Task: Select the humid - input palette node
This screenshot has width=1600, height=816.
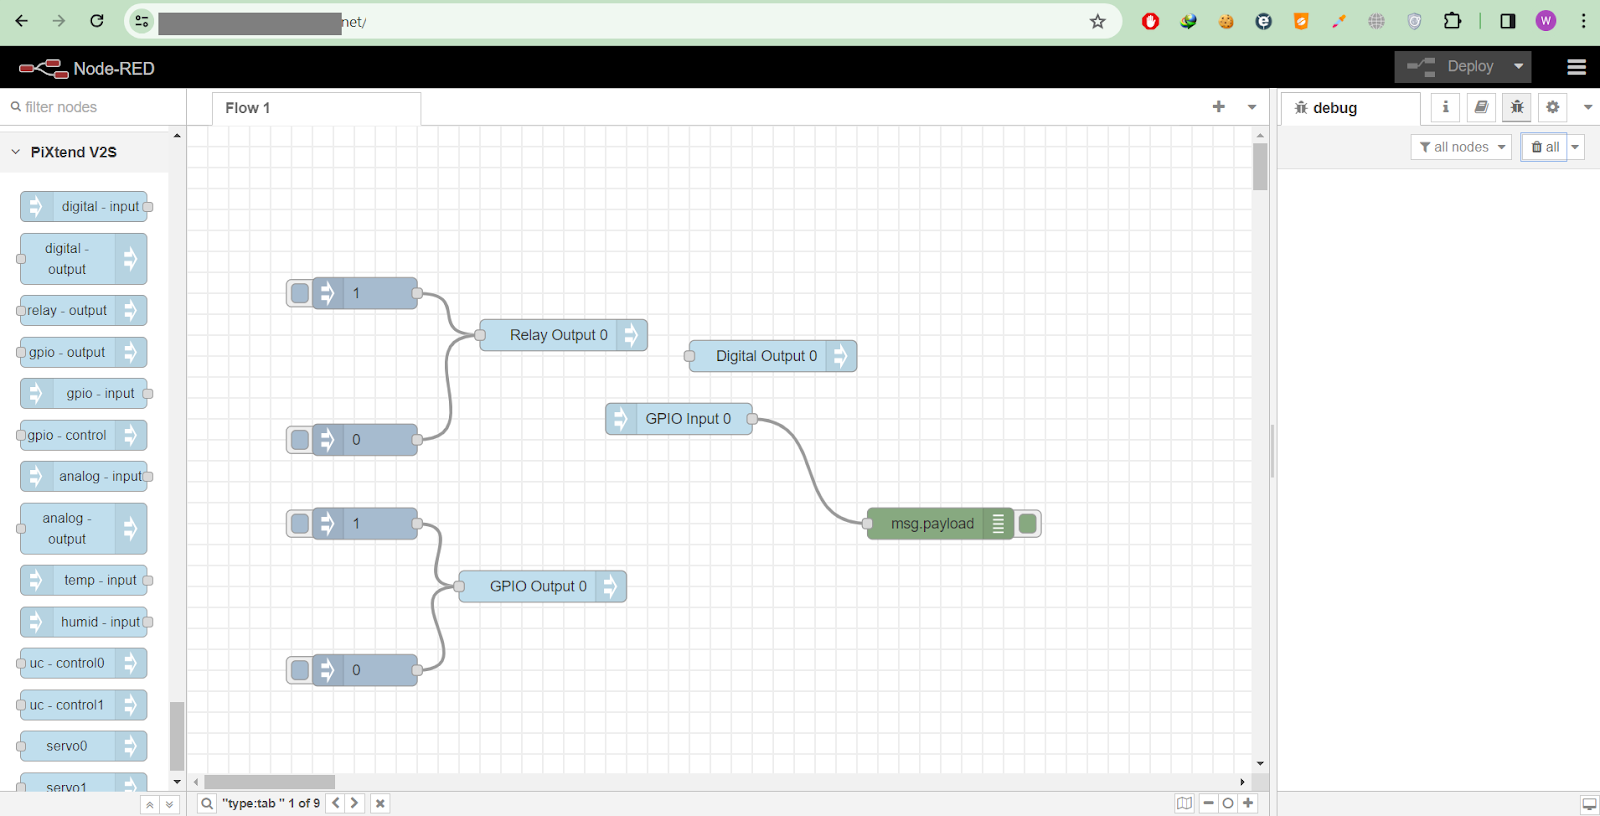Action: 84,622
